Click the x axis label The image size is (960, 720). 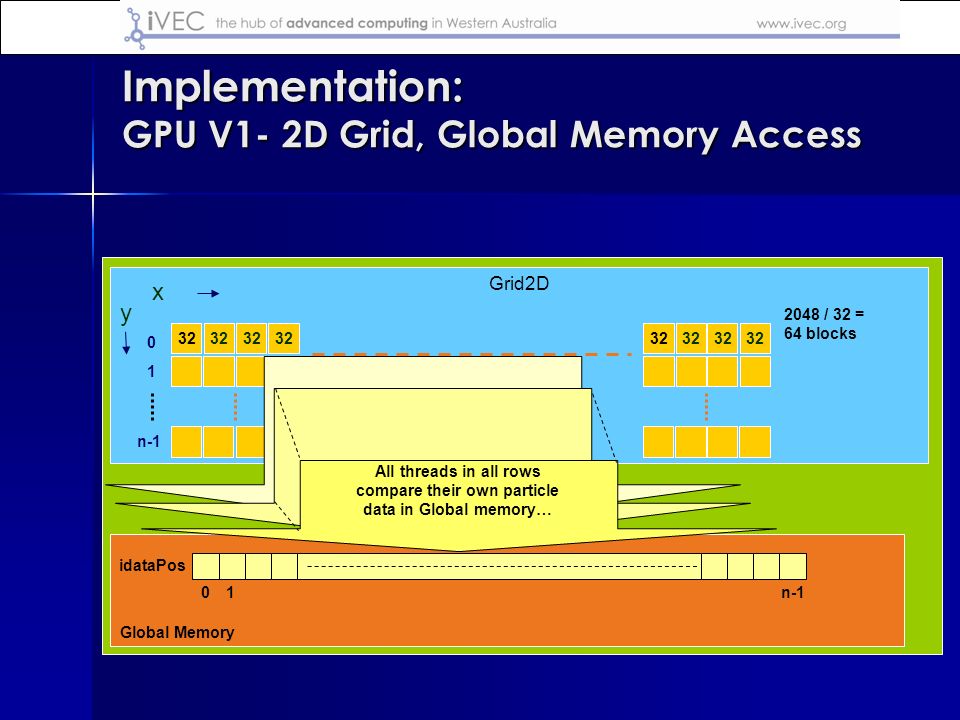(x=158, y=293)
